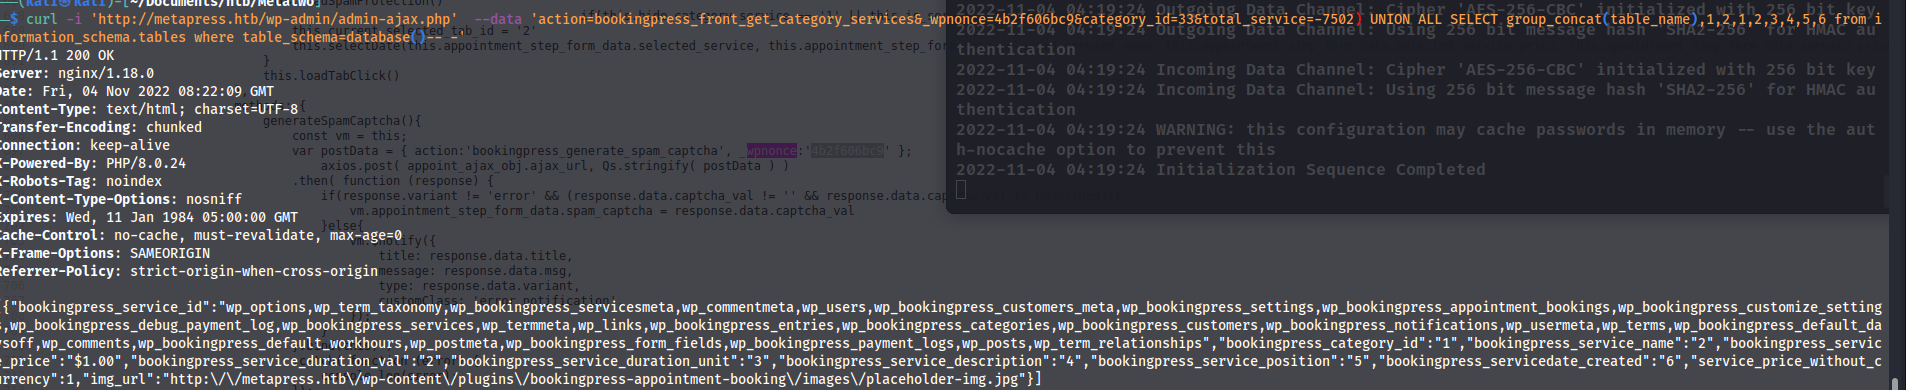Click 'bookingpress_generate_spam_captcha' in background code

coord(596,151)
